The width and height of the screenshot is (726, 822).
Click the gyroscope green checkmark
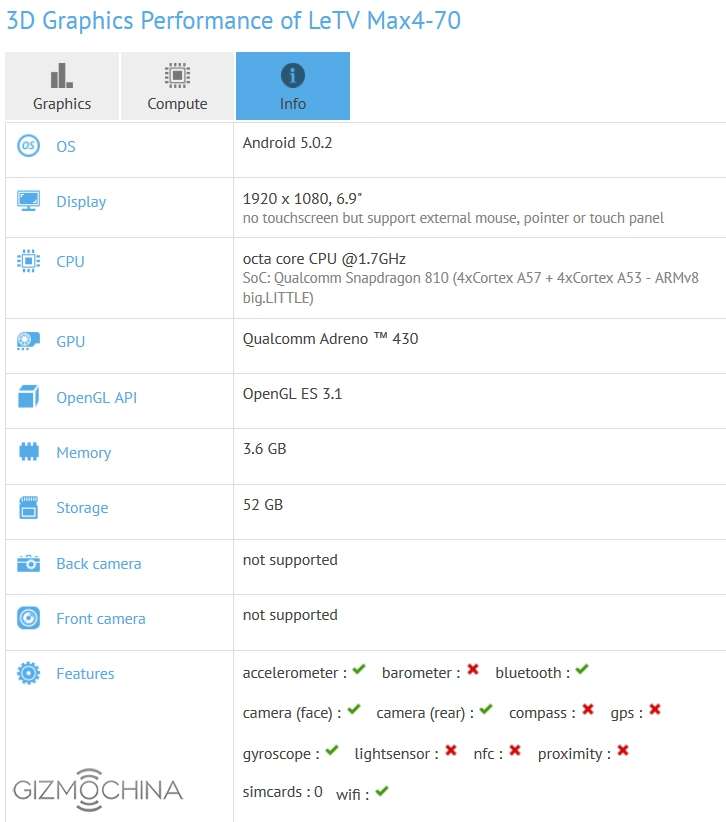pos(332,750)
